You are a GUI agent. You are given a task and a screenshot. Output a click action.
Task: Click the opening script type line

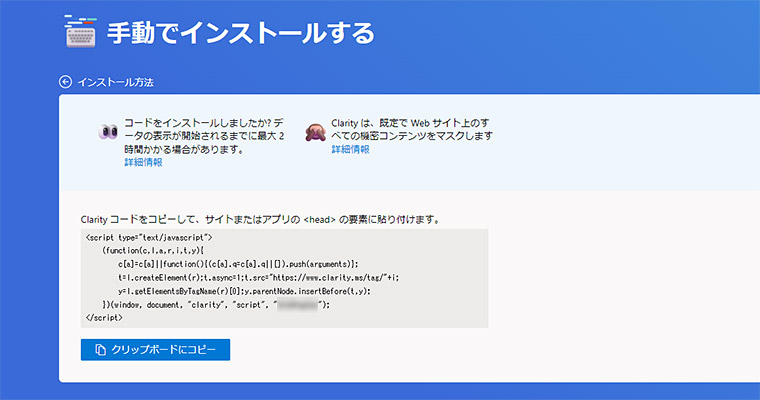pos(149,238)
